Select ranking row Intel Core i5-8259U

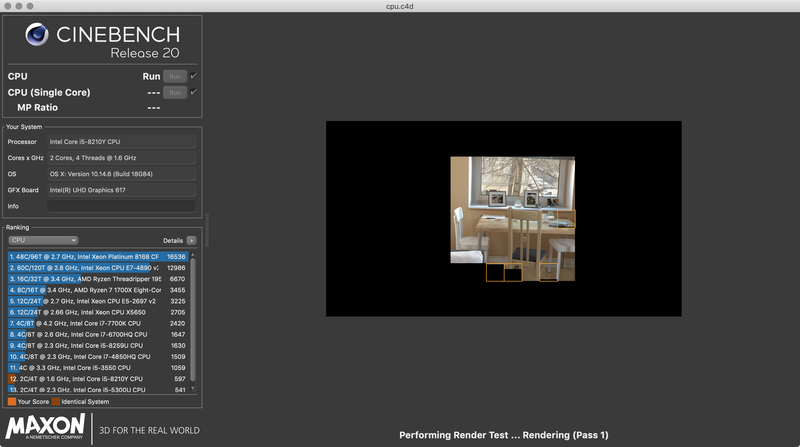[98, 345]
